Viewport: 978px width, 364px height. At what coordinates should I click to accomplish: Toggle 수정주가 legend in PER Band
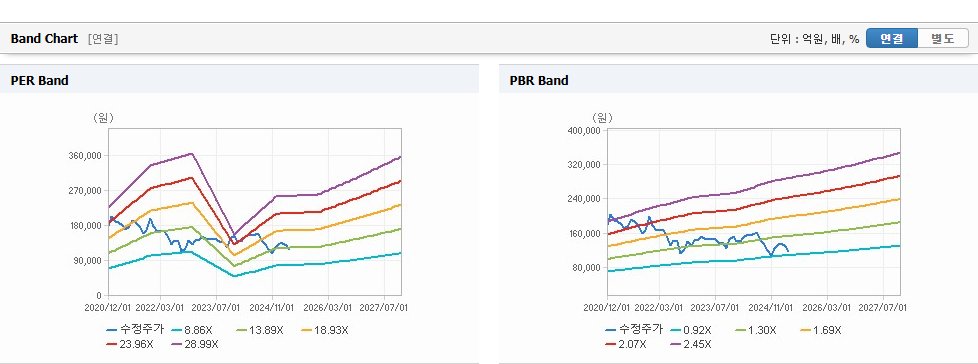click(x=135, y=330)
